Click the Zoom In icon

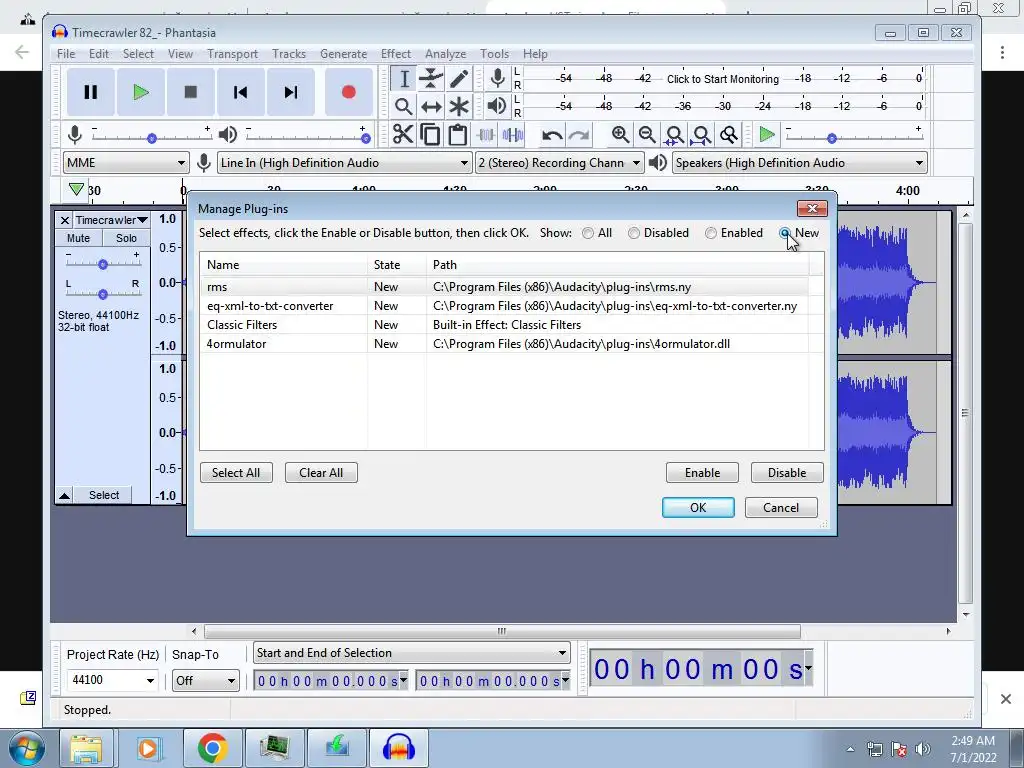tap(620, 135)
